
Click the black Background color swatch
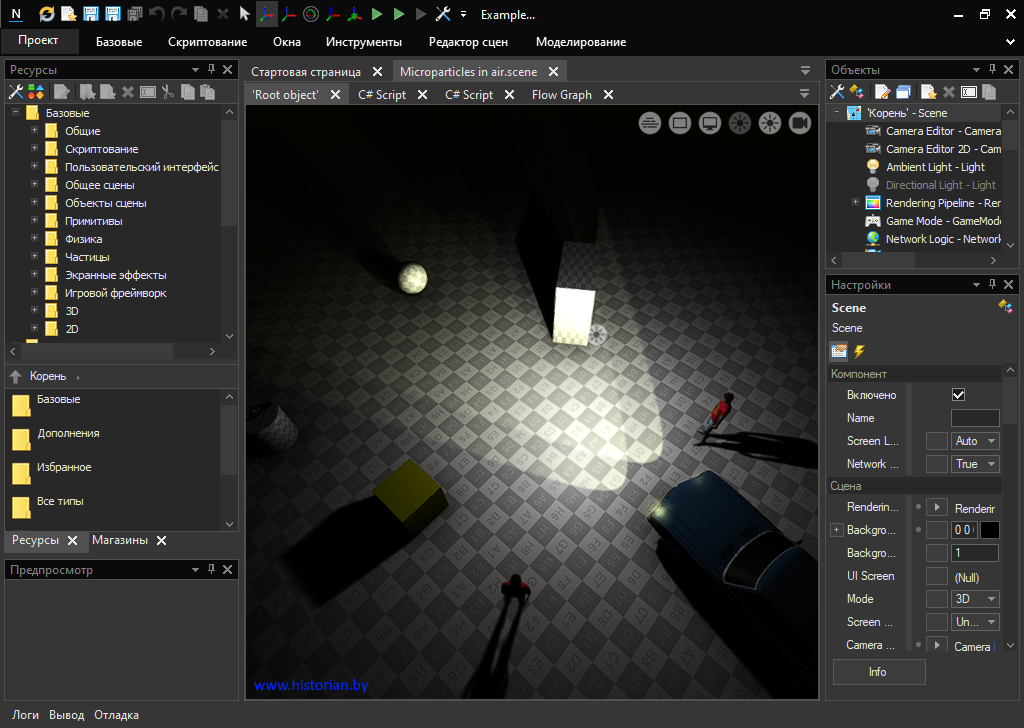coord(989,530)
